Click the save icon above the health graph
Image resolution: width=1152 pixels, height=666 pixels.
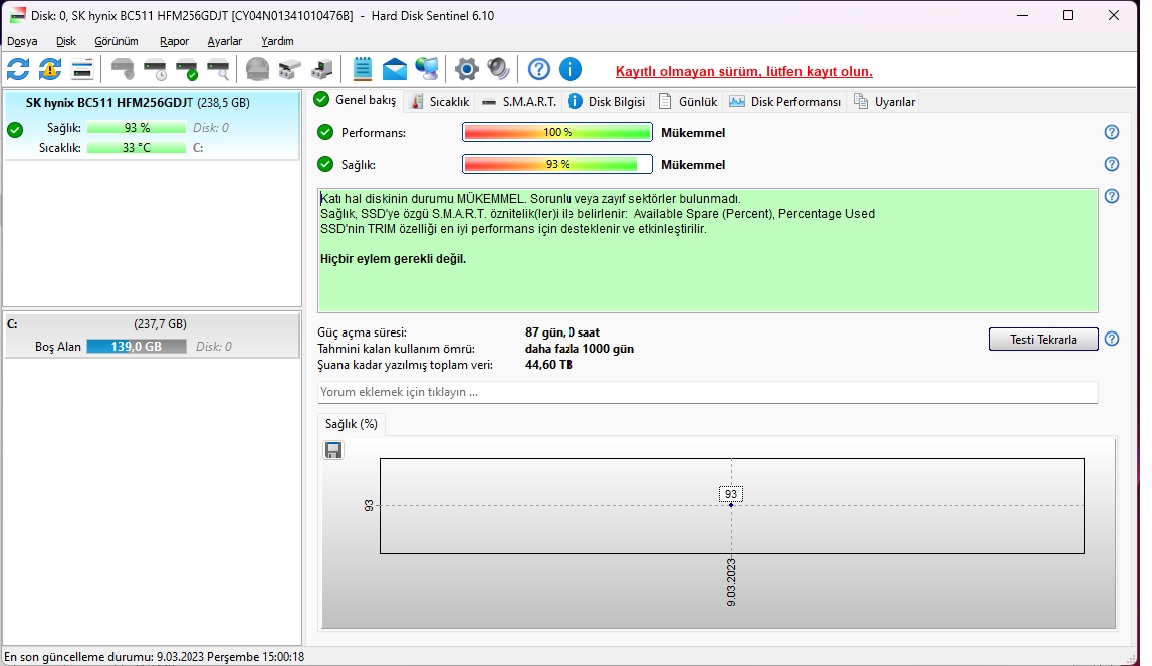334,450
